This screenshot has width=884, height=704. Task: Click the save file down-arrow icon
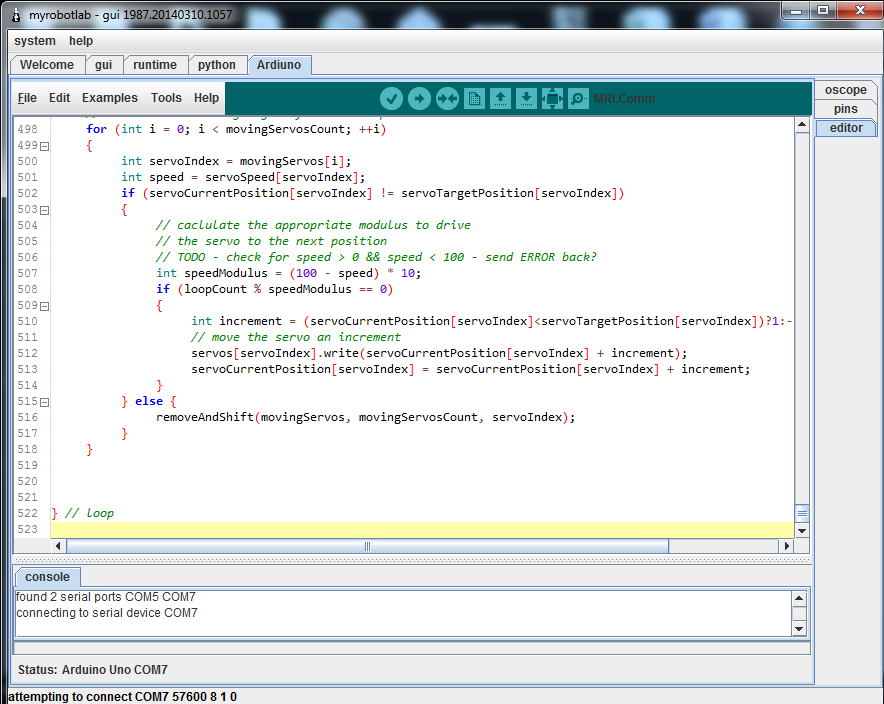[x=526, y=98]
